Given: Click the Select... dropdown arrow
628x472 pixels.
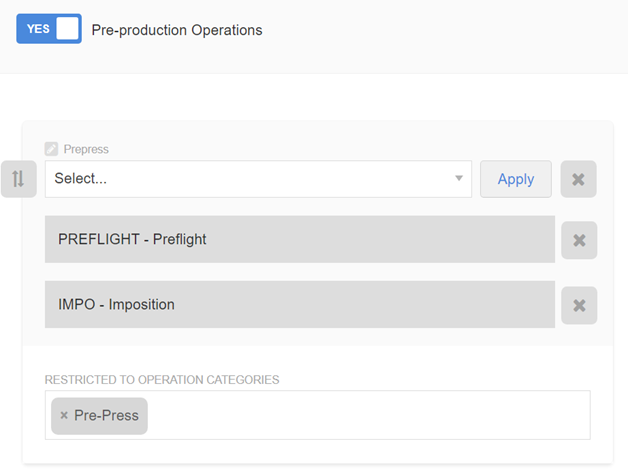Looking at the screenshot, I should point(459,179).
